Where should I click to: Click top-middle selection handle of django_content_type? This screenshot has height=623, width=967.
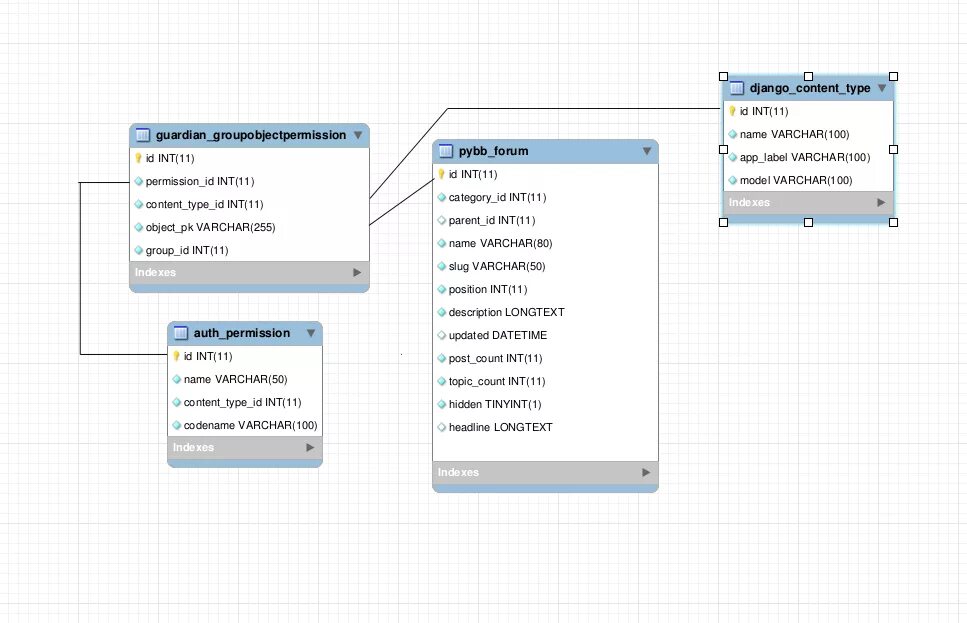809,76
